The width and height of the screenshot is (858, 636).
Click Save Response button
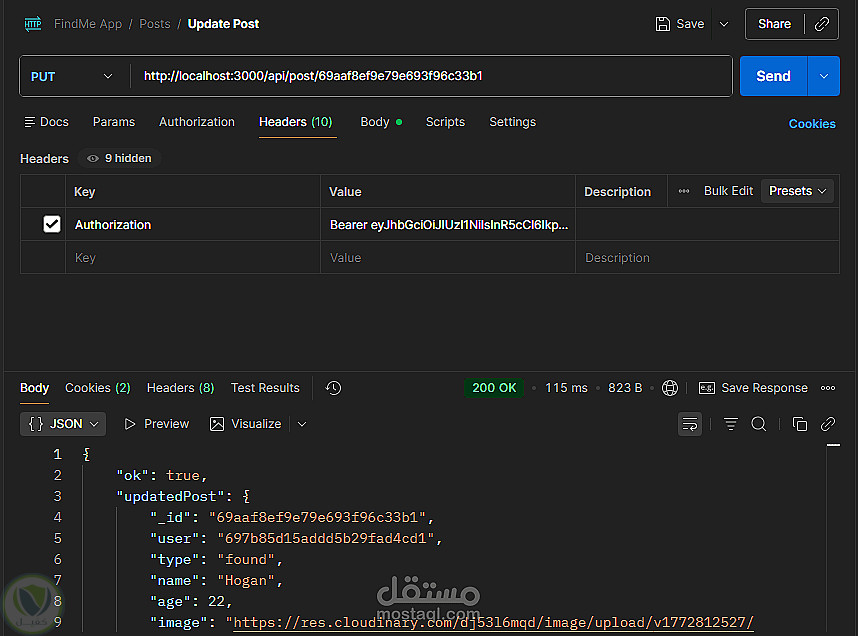point(753,388)
